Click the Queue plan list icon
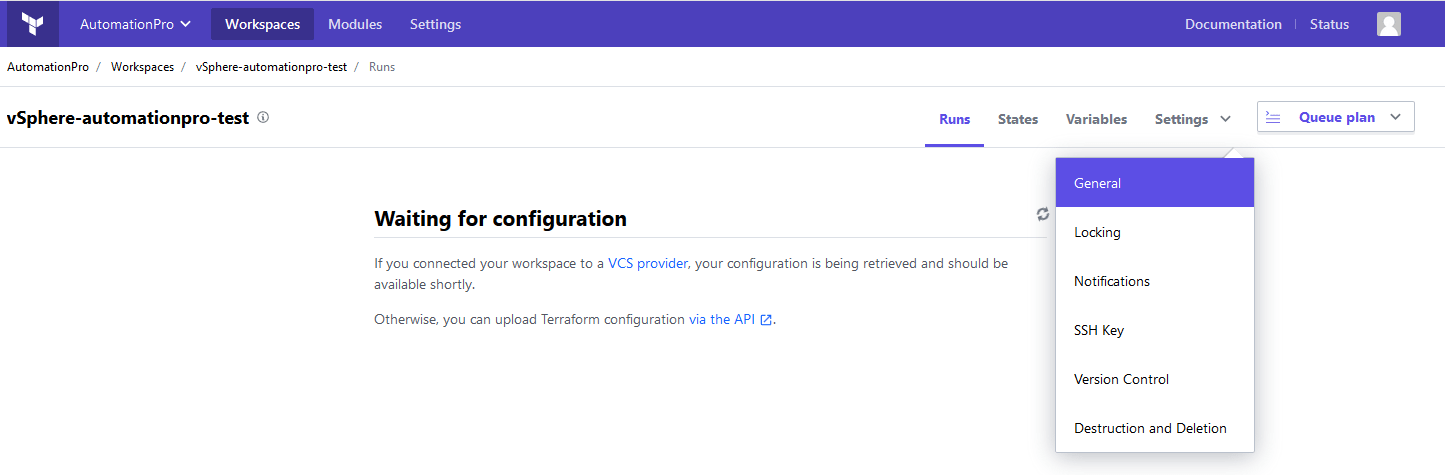 click(1273, 117)
